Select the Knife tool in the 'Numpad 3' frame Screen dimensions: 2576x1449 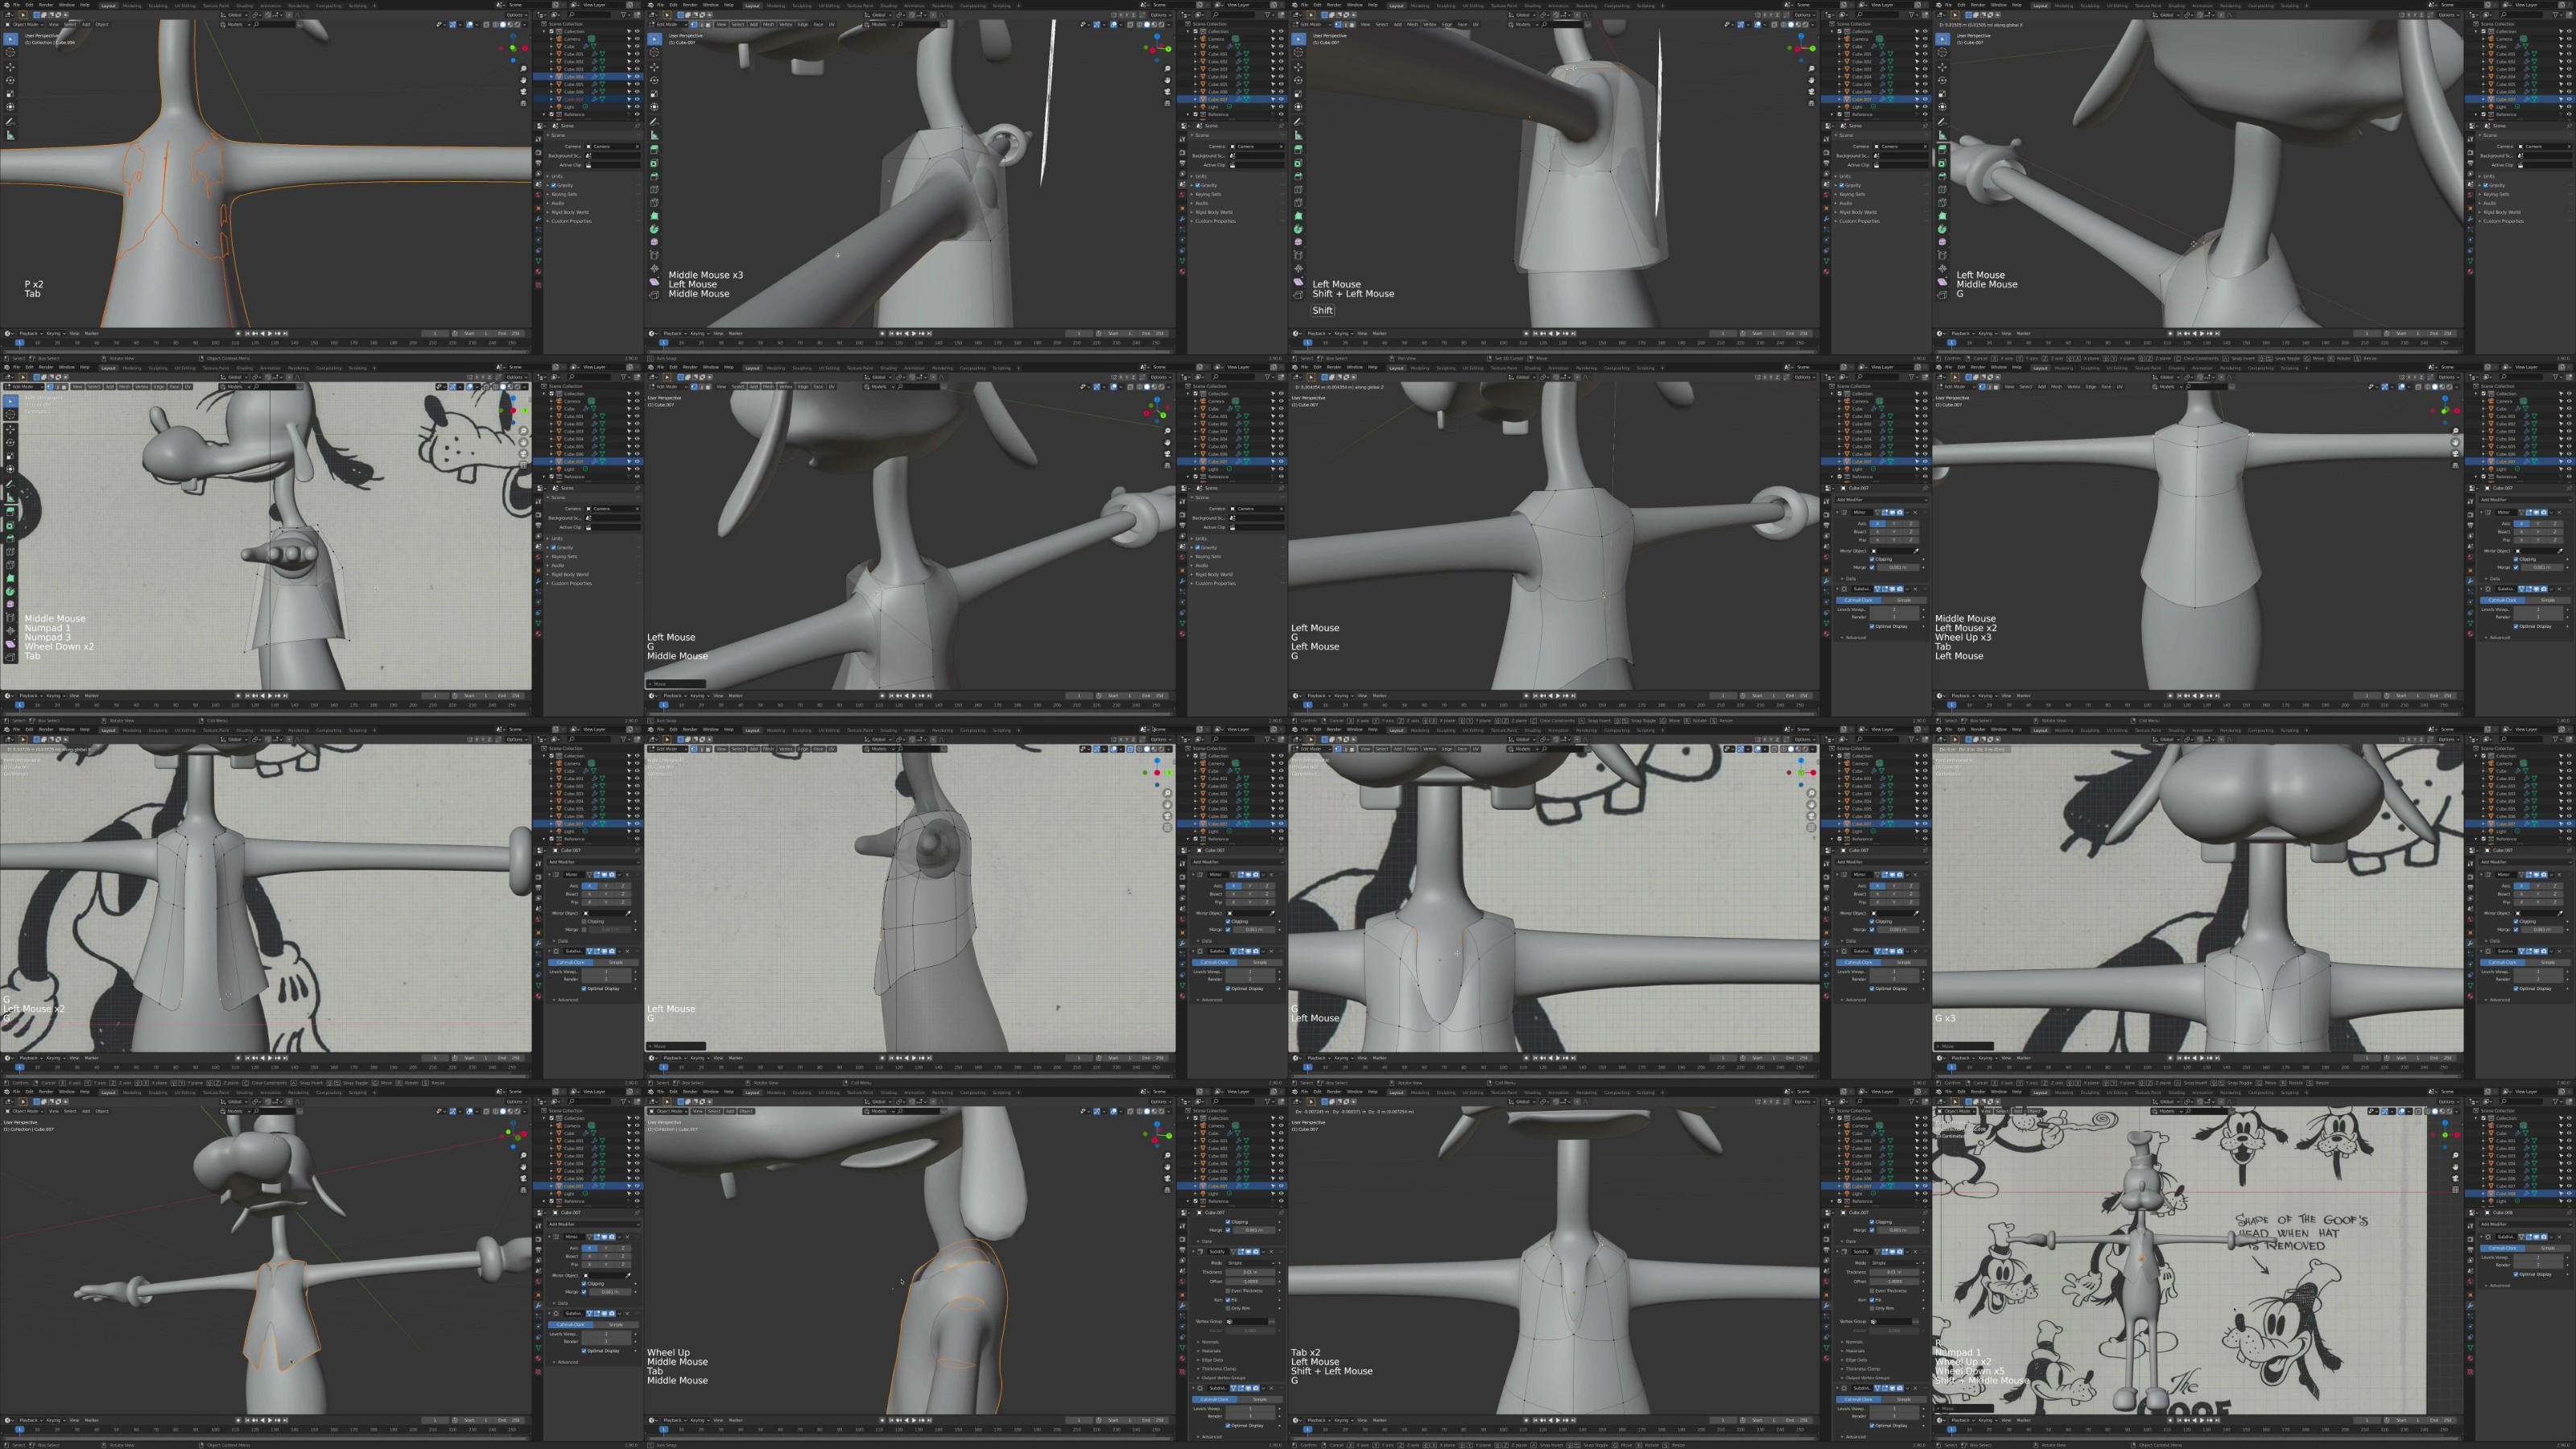[10, 565]
